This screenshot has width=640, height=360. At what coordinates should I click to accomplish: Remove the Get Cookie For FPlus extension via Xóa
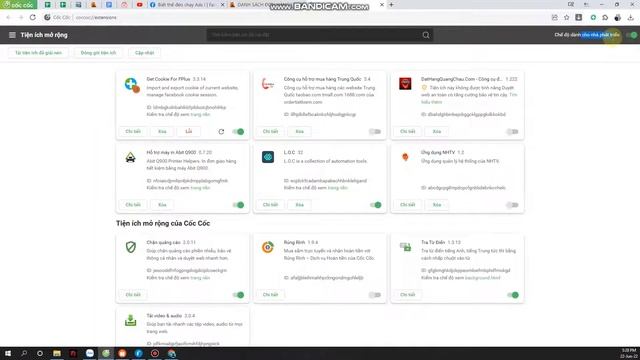[x=162, y=131]
